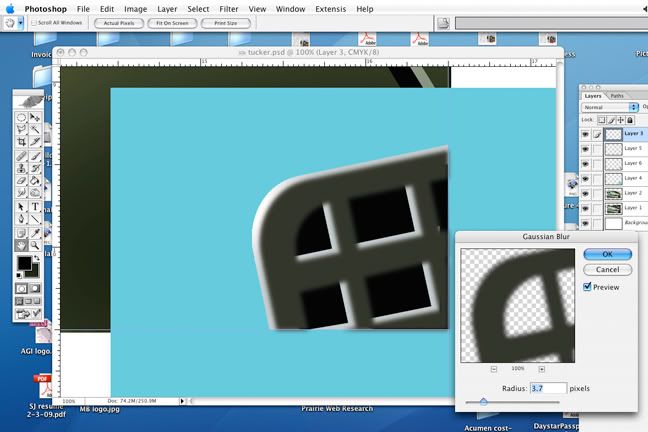Select the Paint Bucket tool

point(35,181)
